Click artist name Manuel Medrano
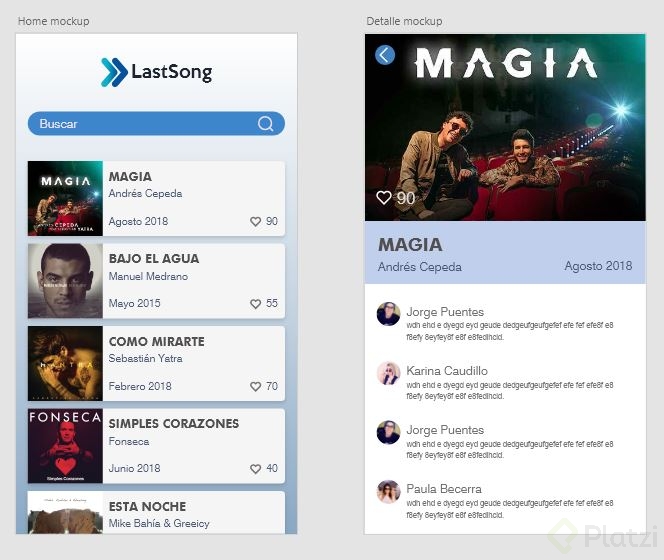The image size is (664, 560). 148,276
